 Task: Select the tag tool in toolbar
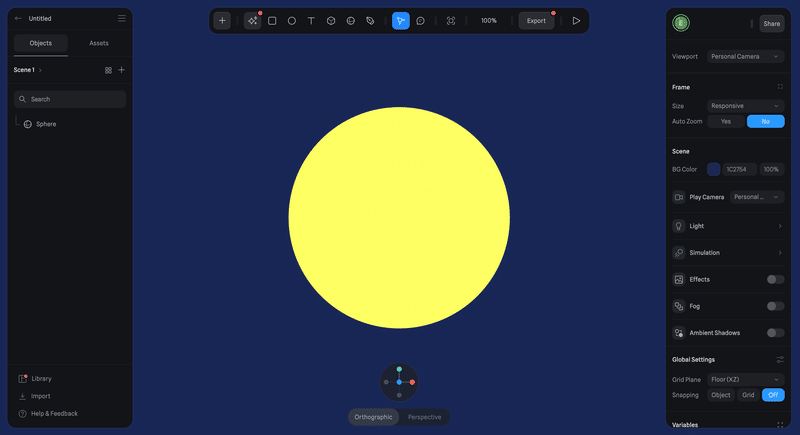[x=370, y=21]
